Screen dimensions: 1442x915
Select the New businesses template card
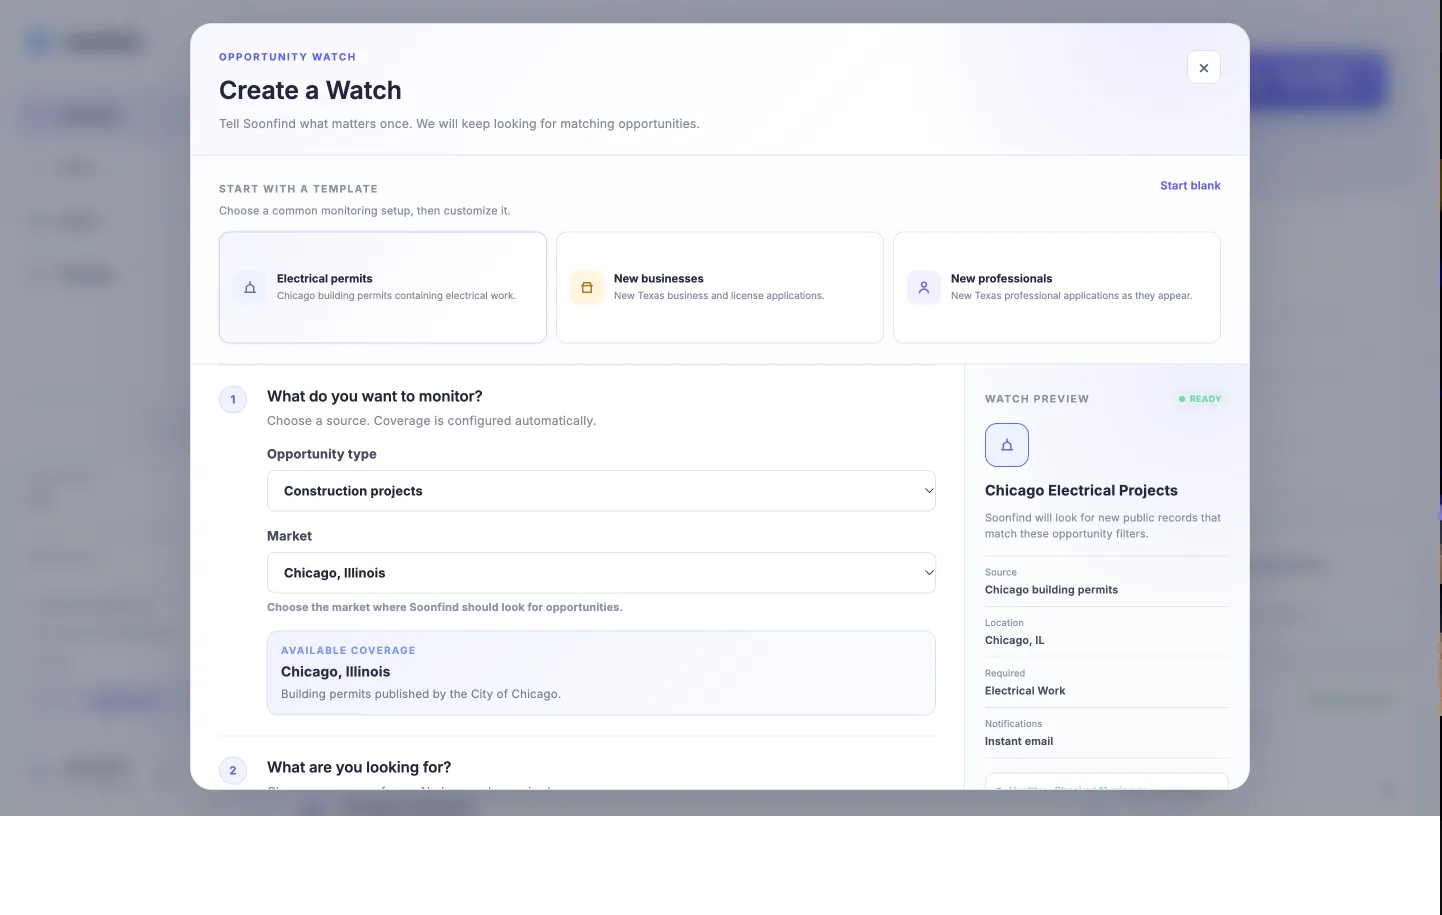720,288
